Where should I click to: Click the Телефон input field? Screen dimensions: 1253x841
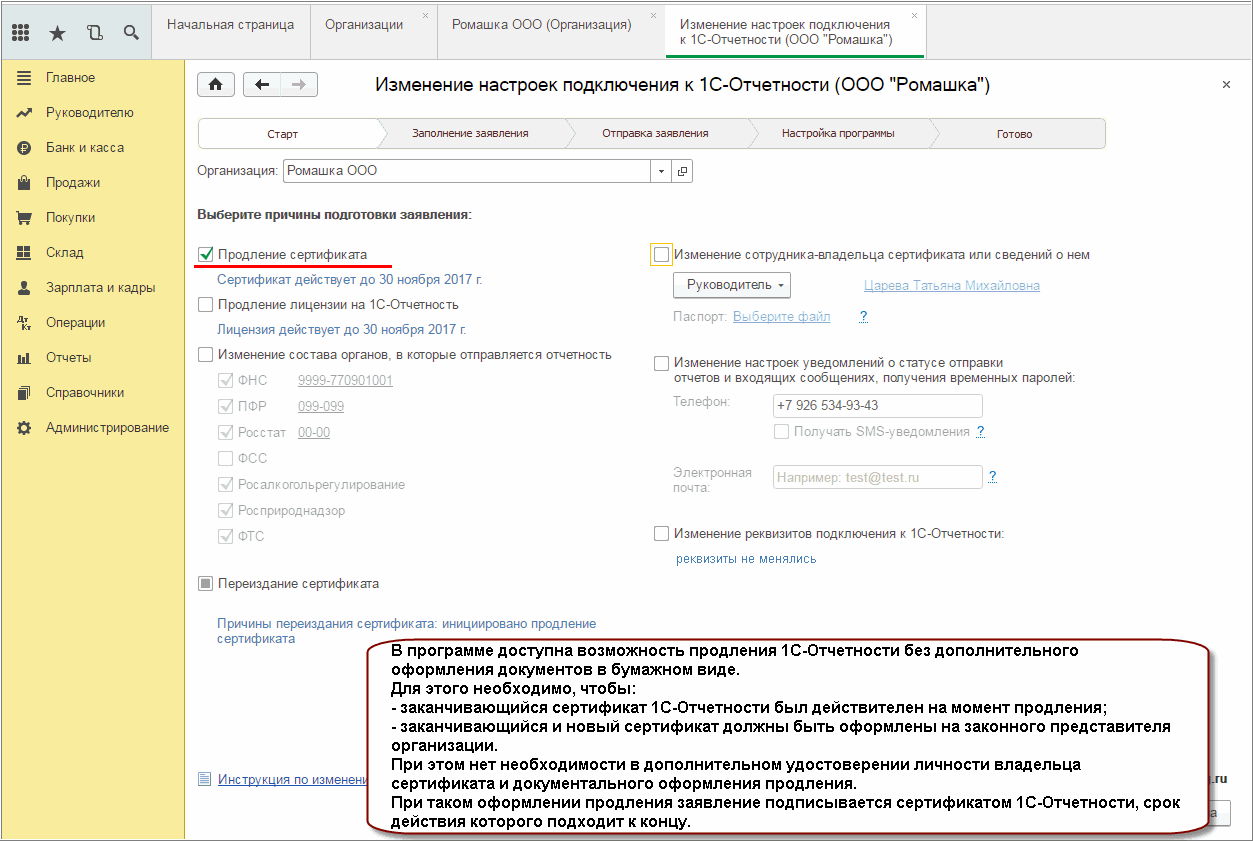pos(878,405)
